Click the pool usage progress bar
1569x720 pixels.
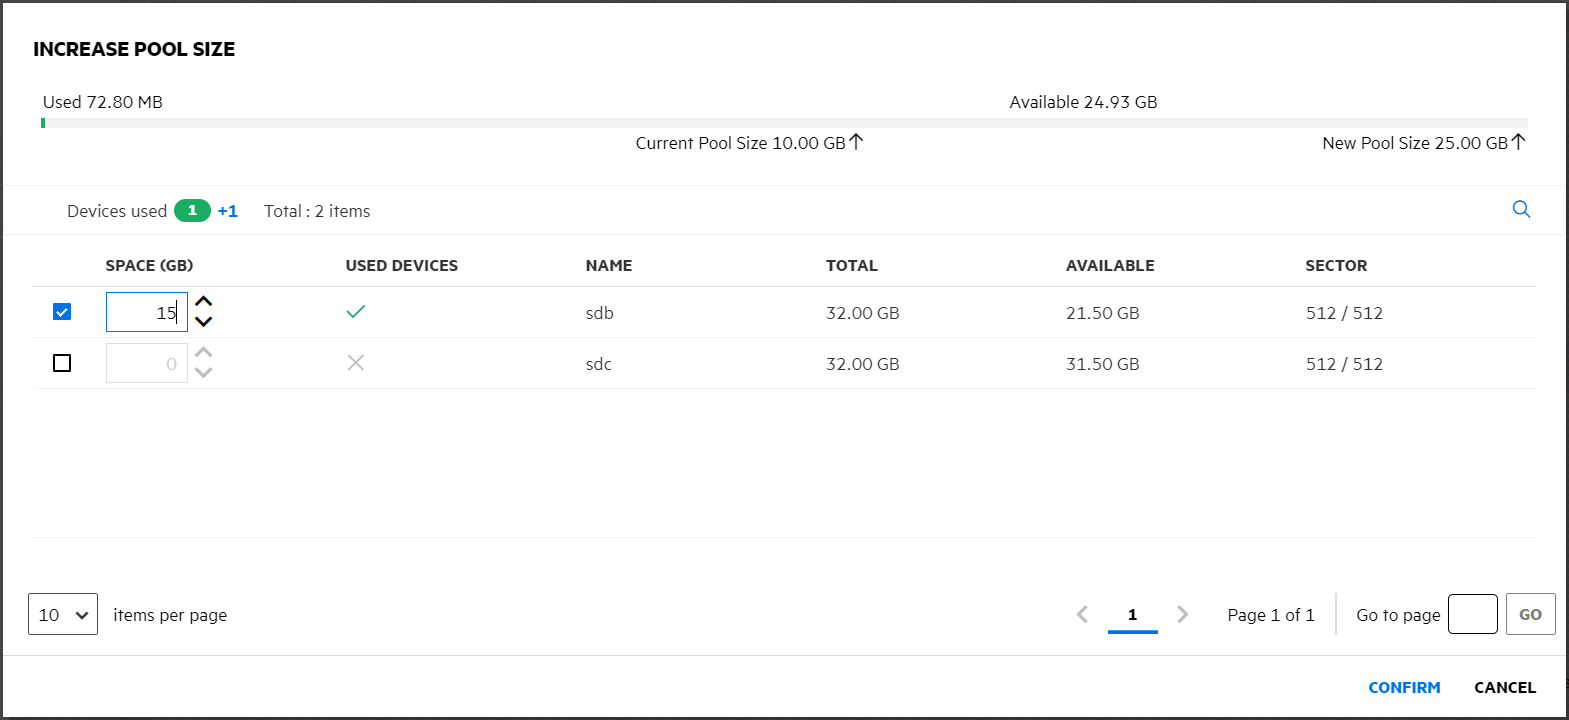[x=784, y=123]
